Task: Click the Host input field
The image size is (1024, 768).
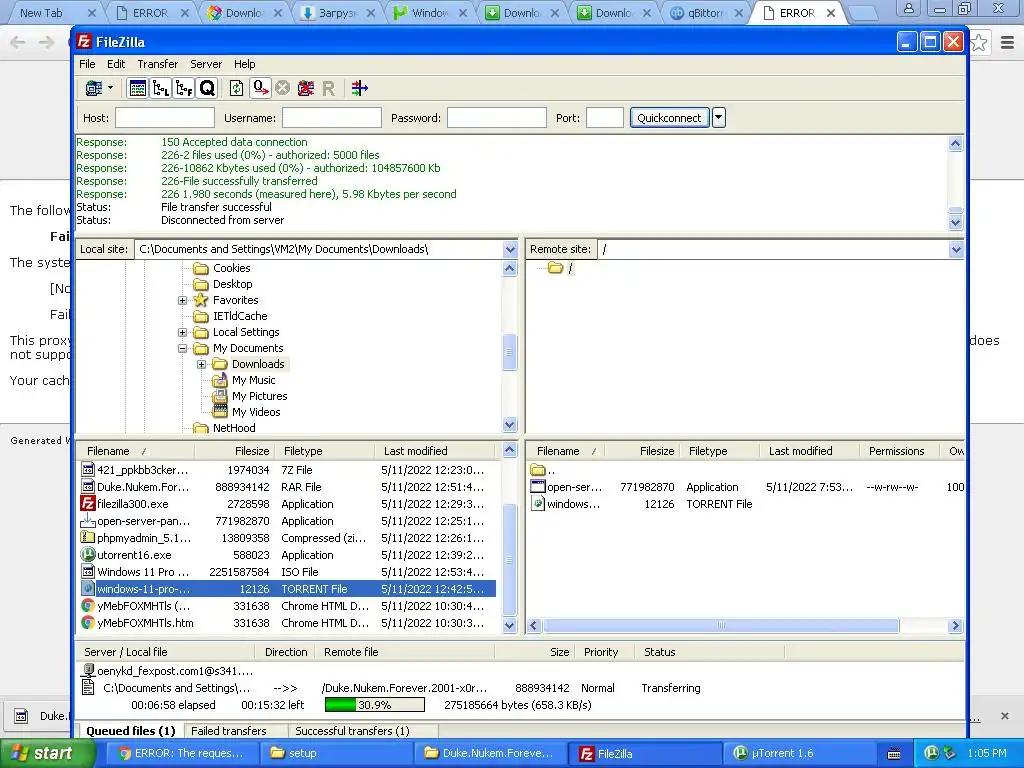Action: [x=165, y=118]
